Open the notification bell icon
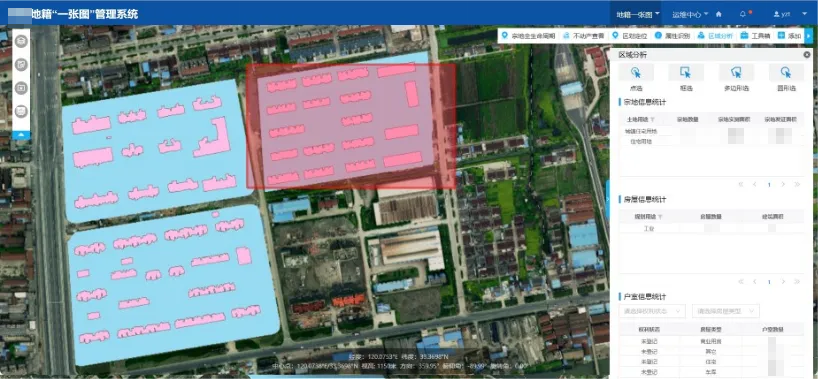This screenshot has width=818, height=379. click(x=743, y=15)
